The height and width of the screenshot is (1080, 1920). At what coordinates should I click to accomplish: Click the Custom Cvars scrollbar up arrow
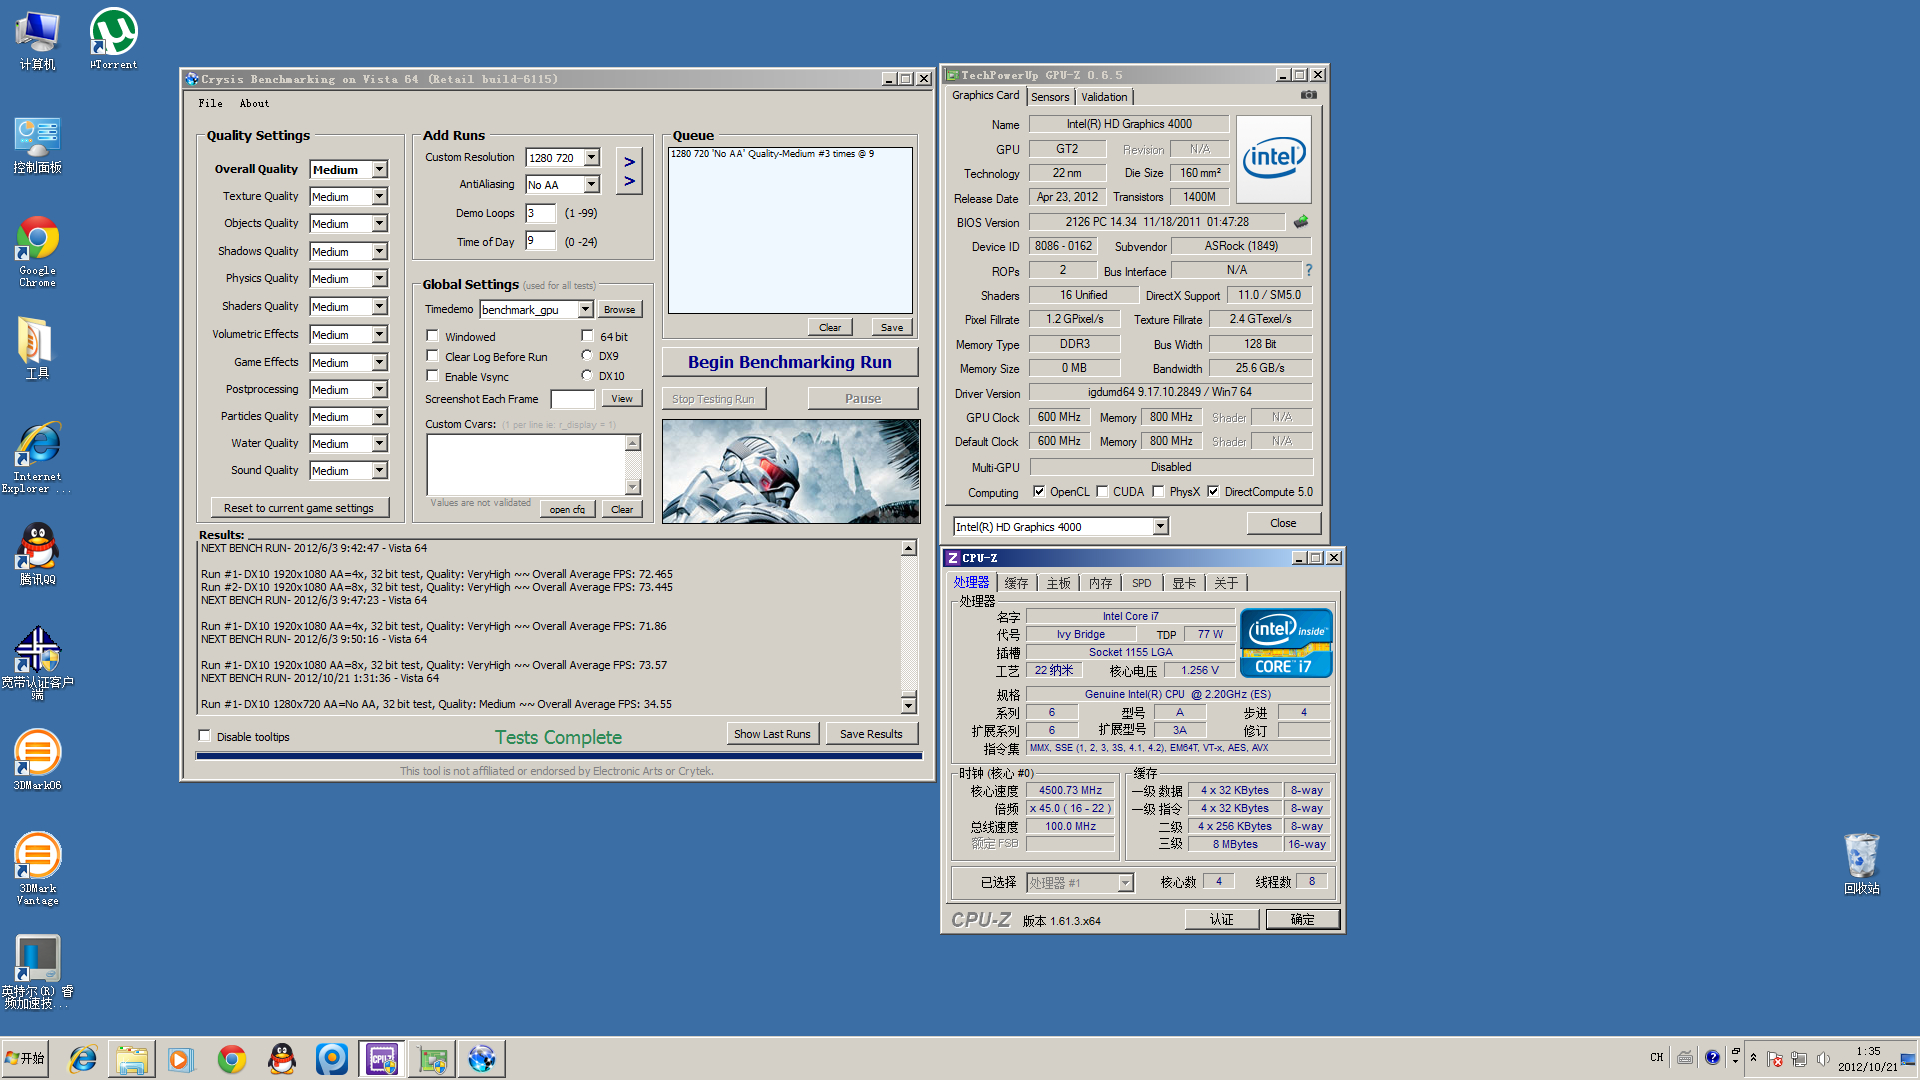[x=633, y=443]
